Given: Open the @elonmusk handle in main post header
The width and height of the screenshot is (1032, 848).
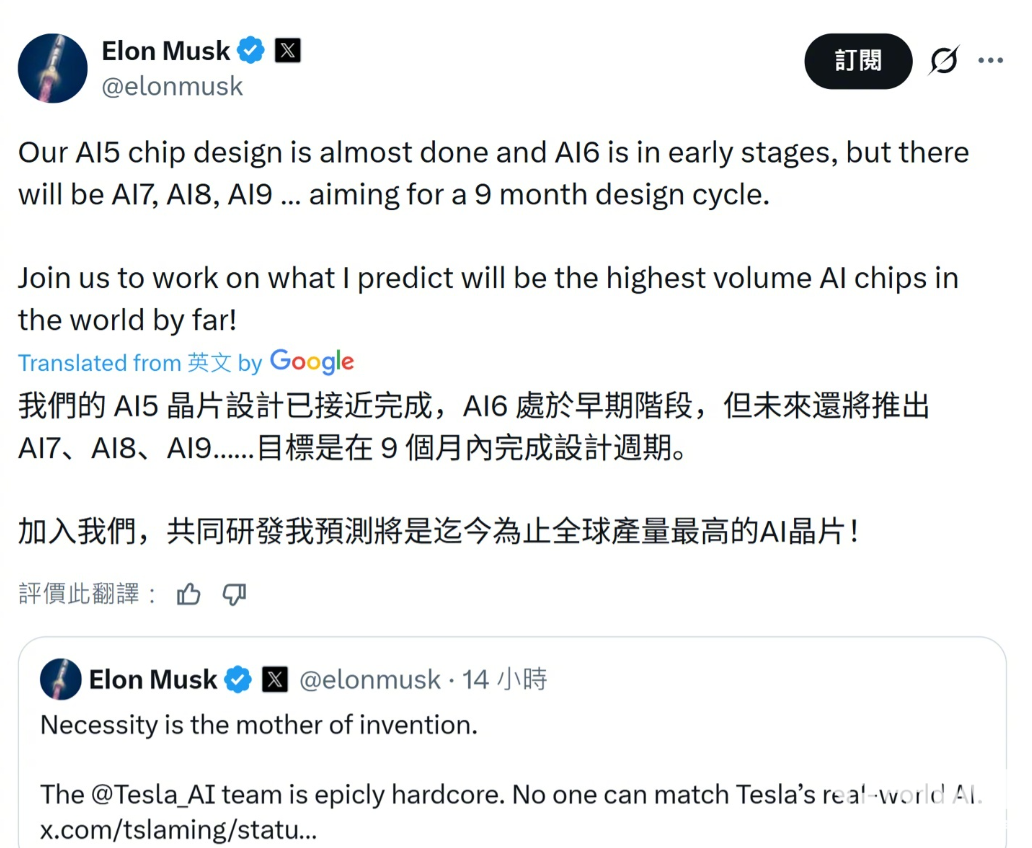Looking at the screenshot, I should tap(172, 86).
